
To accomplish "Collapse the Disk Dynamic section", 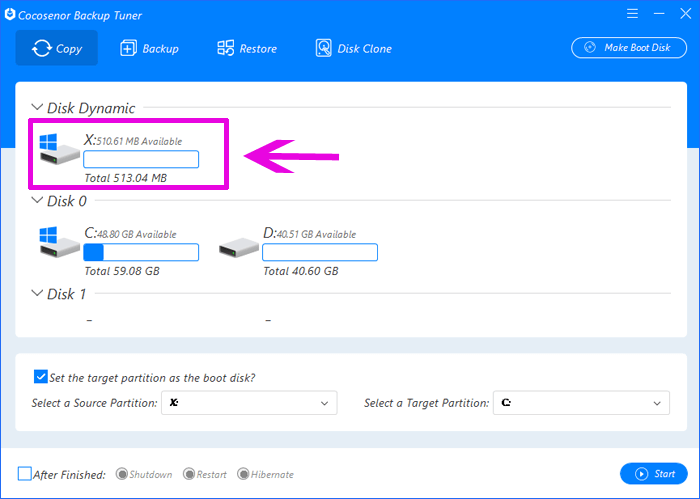I will [x=37, y=108].
